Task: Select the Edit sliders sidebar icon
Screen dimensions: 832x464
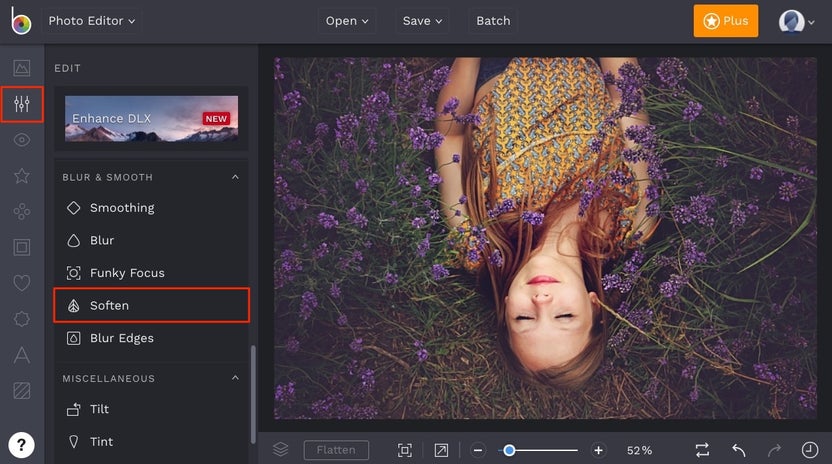Action: (x=21, y=104)
